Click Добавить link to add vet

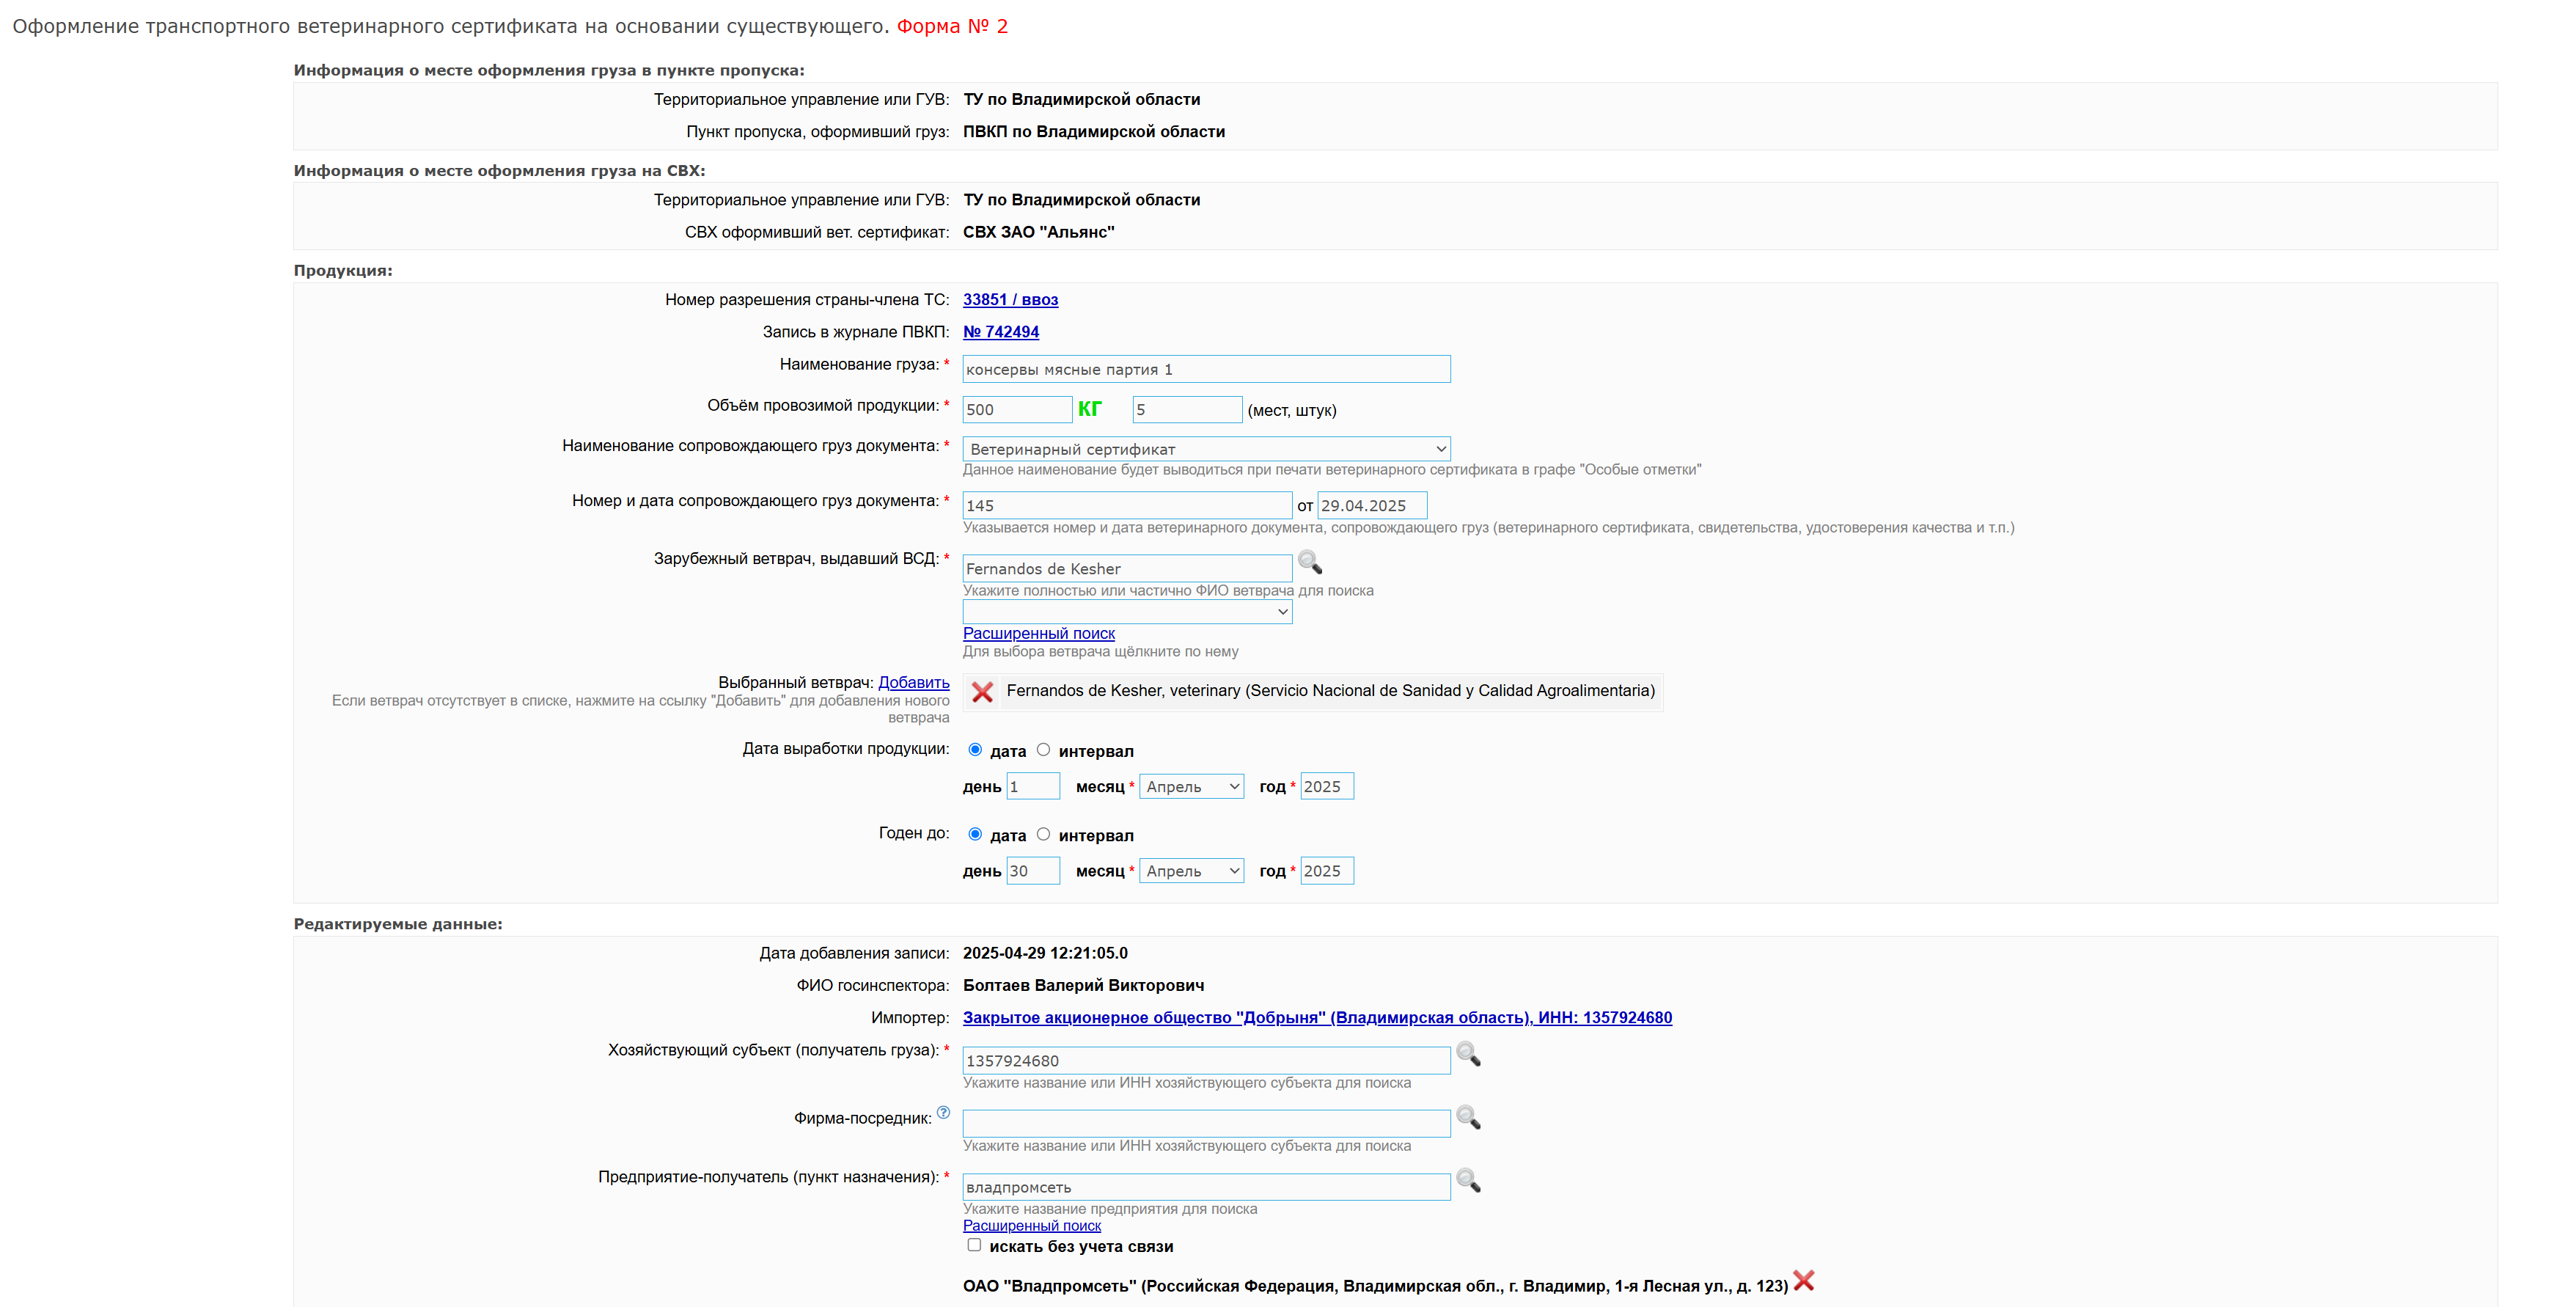click(x=913, y=682)
